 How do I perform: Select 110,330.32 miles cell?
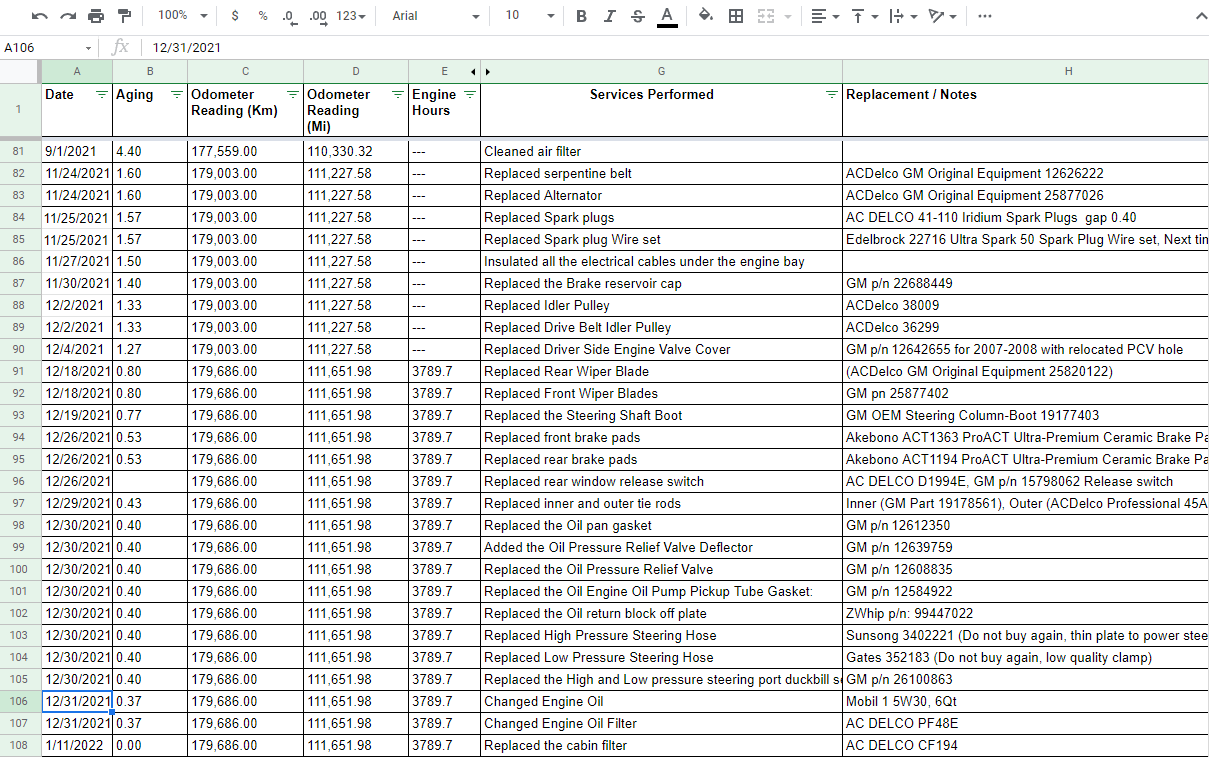(356, 151)
